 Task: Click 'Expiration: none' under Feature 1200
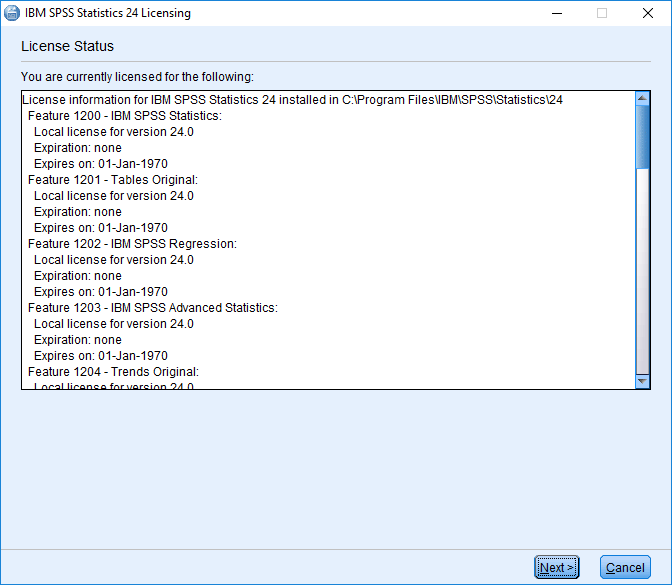[78, 148]
